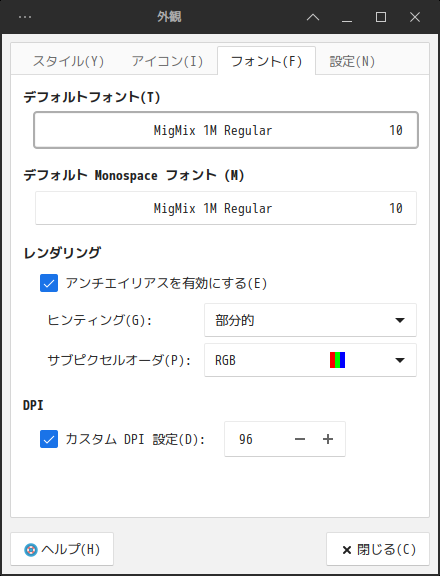Click the DPI value field showing 96
Screen dimensions: 440x576
256,439
